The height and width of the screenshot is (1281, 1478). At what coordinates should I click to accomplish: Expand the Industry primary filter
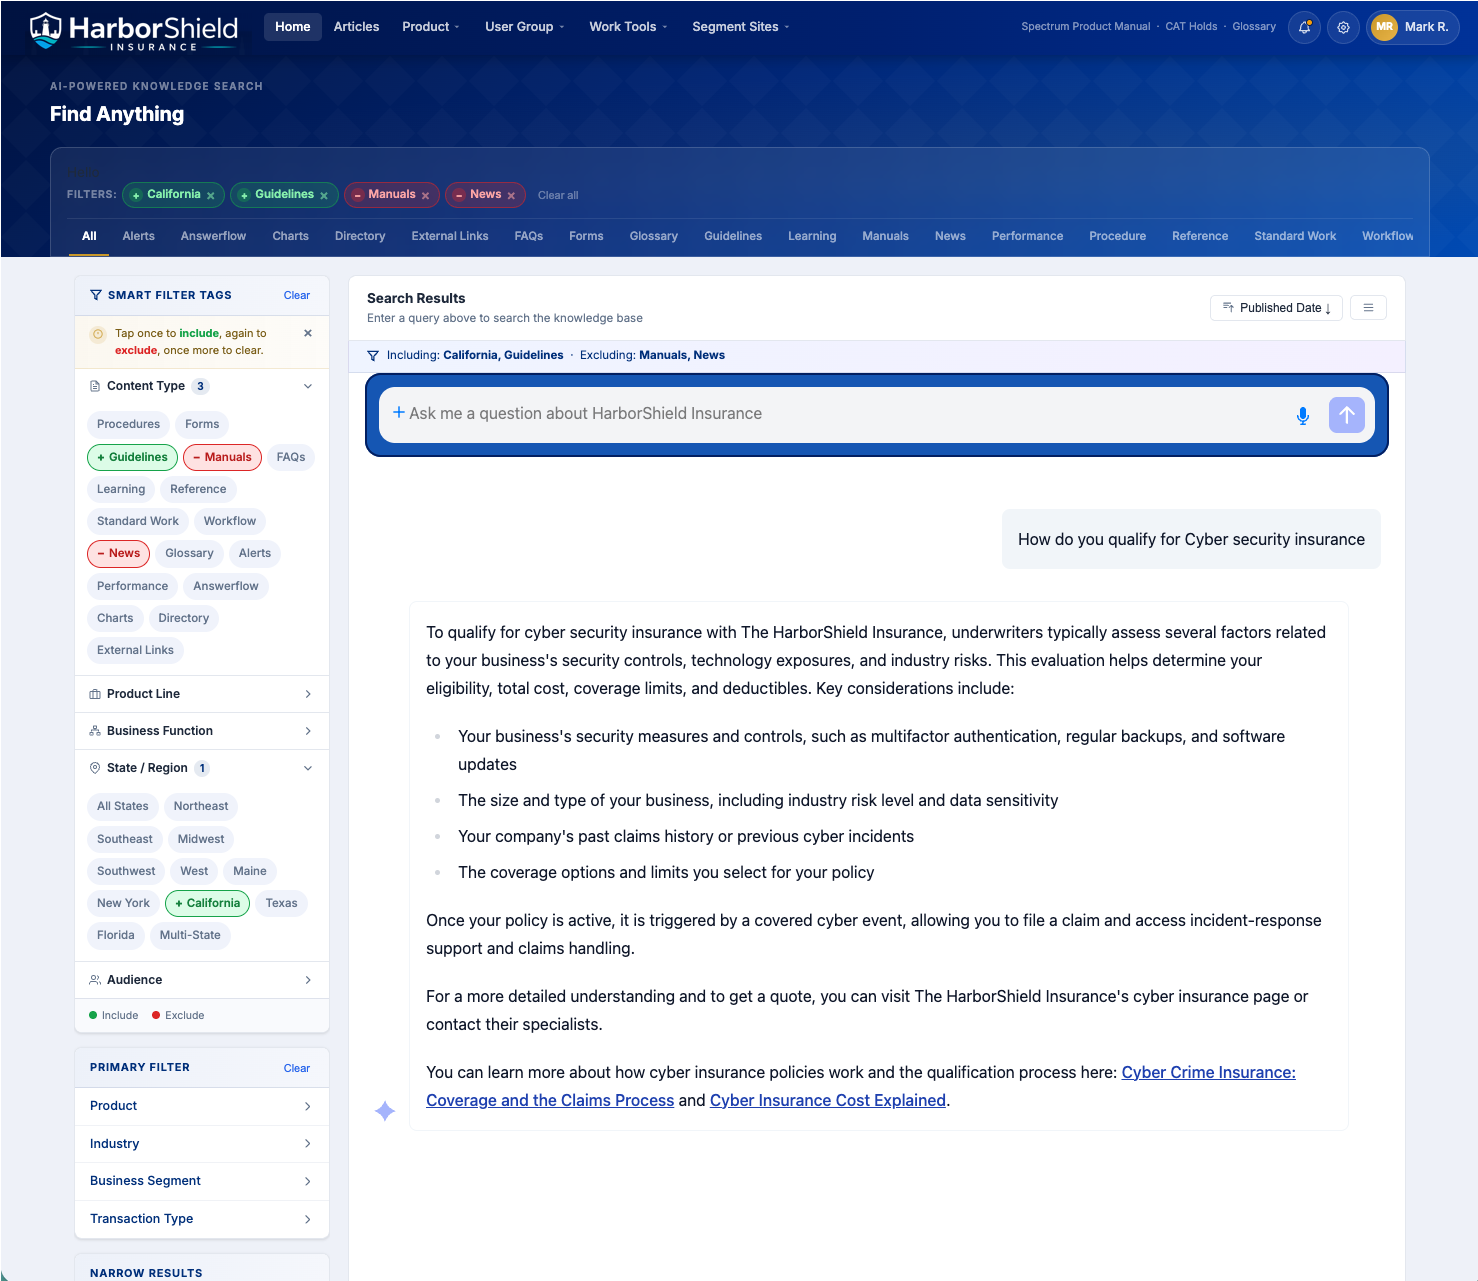click(202, 1144)
